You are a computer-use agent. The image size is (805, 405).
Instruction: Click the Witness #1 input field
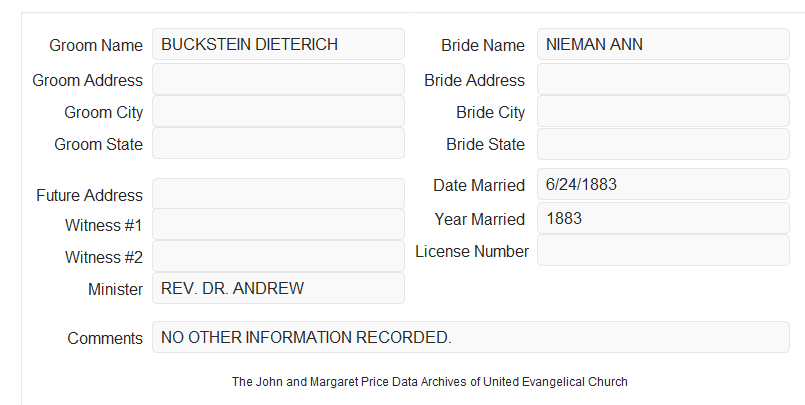pos(278,224)
